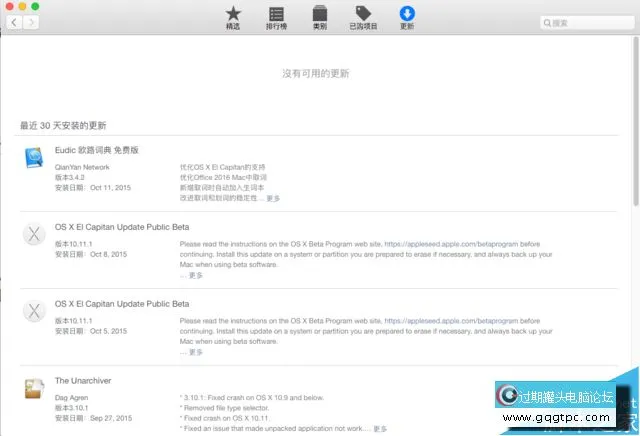Select the 更新 (Updates) download tab

407,18
